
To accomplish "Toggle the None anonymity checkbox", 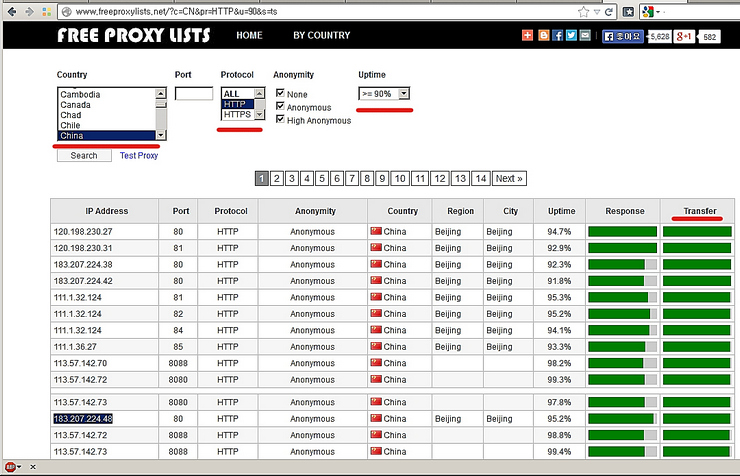I will coord(280,93).
